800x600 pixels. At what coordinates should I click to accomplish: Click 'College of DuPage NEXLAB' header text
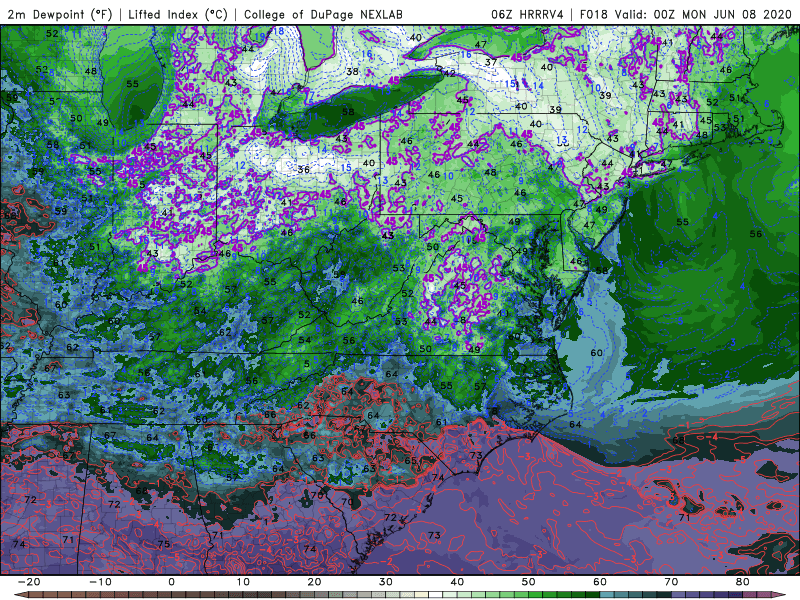point(323,14)
